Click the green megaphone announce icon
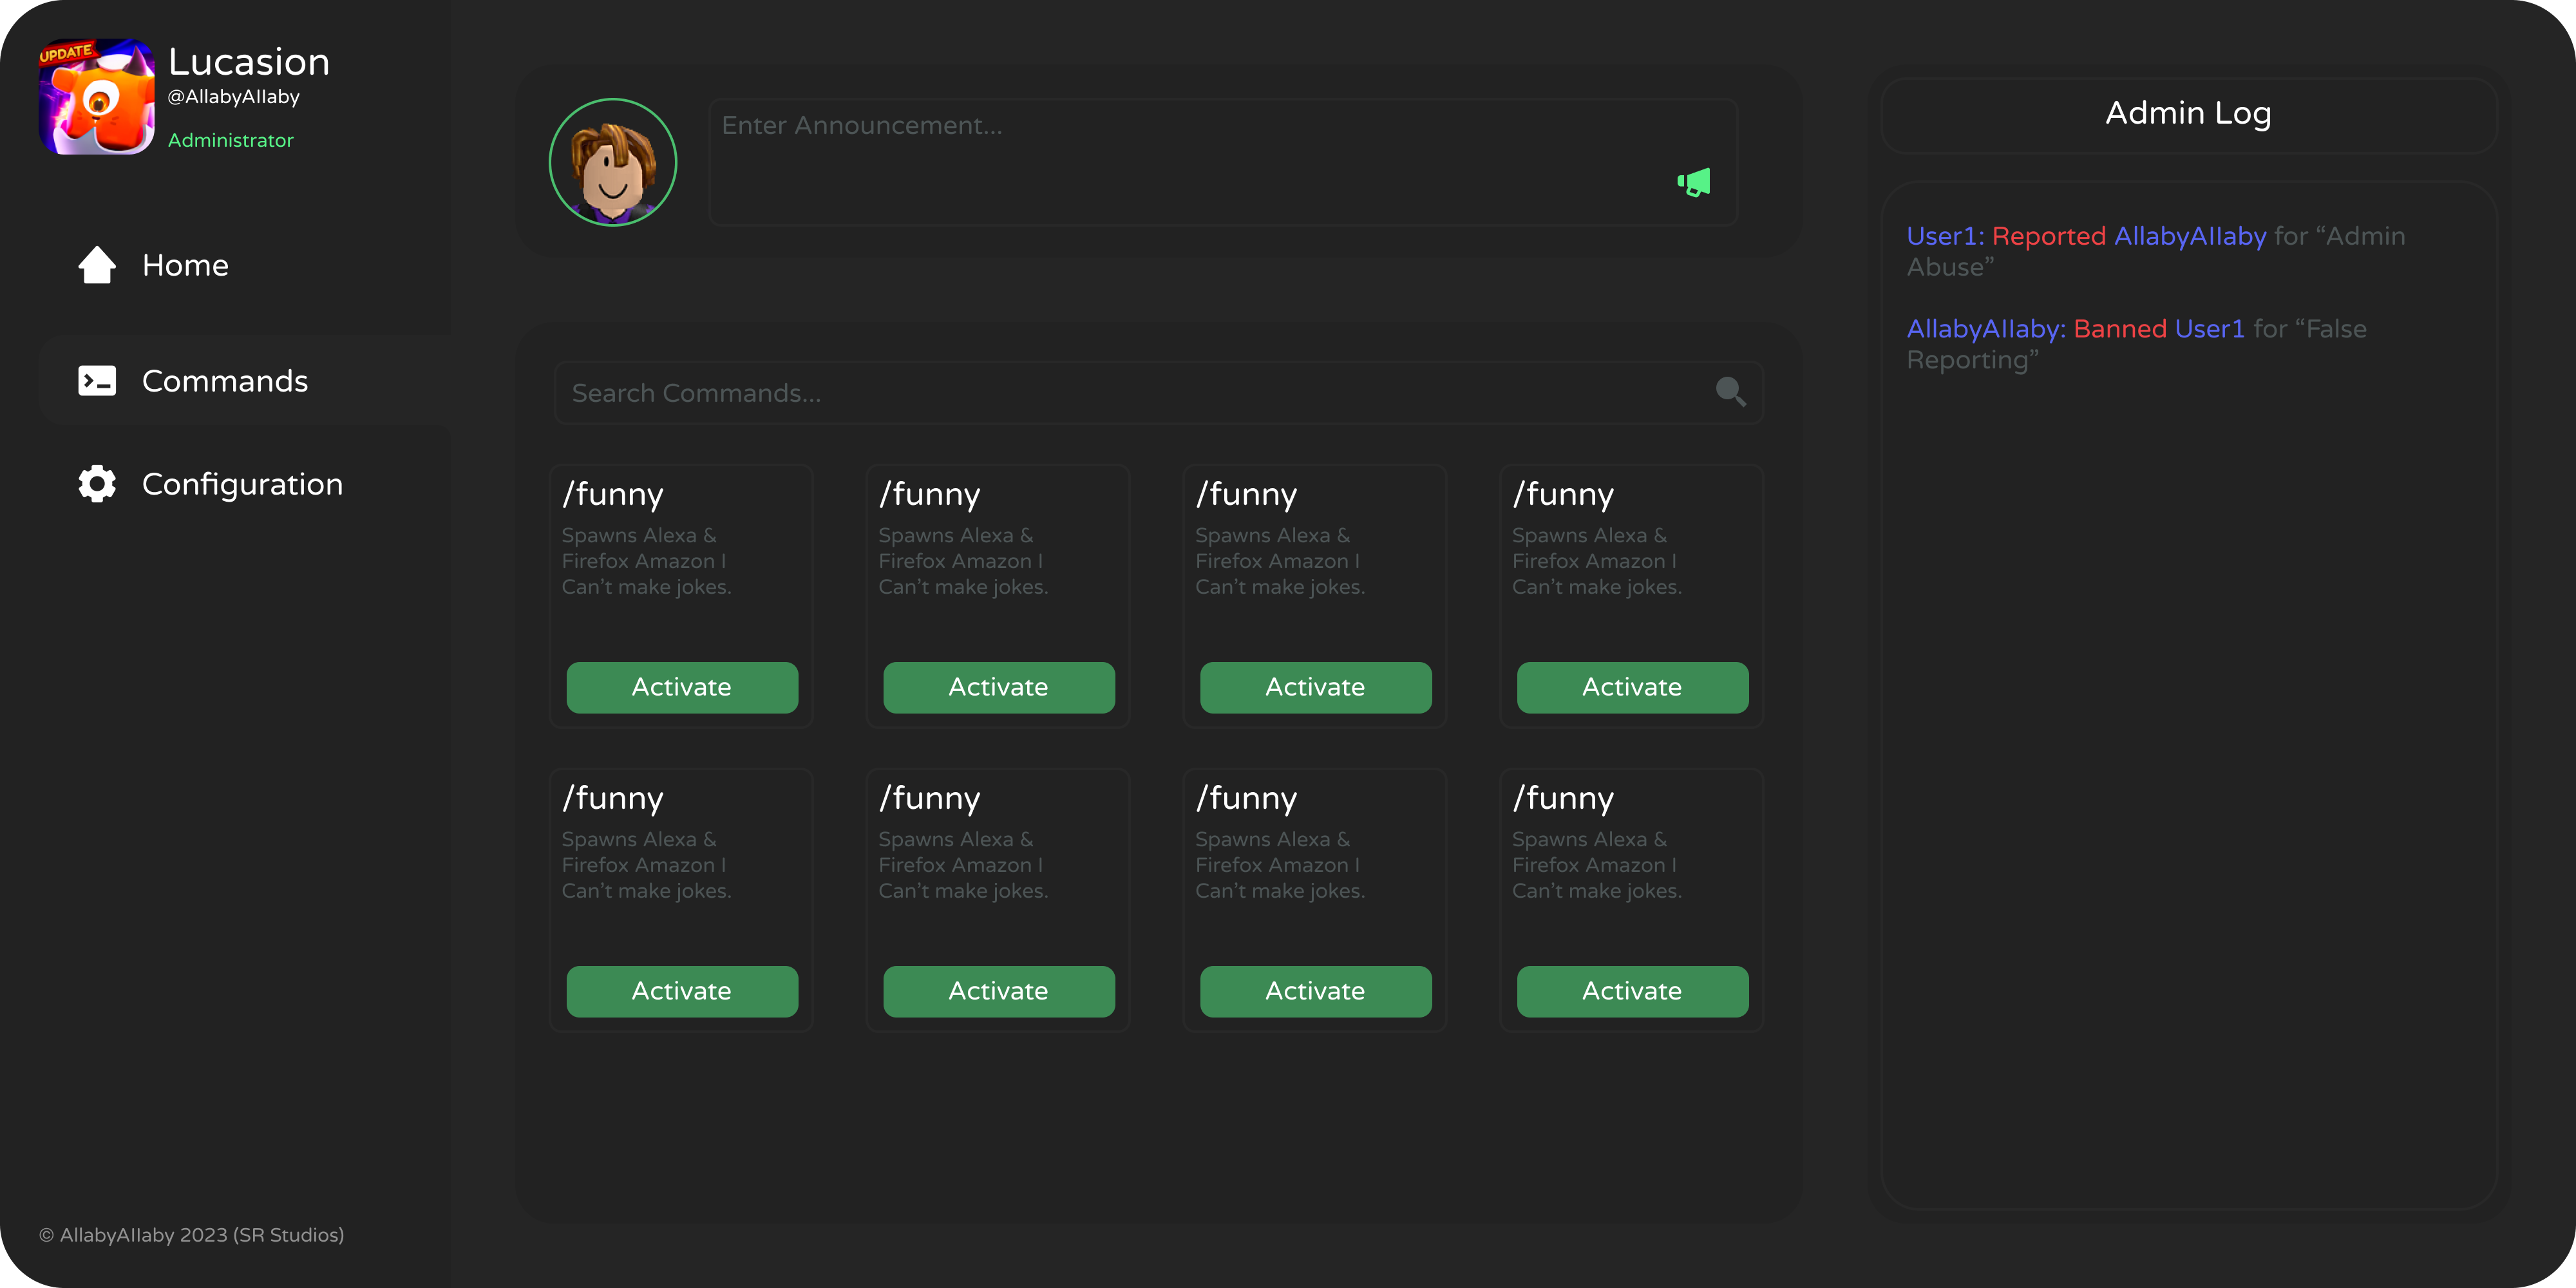The width and height of the screenshot is (2576, 1288). click(1694, 182)
